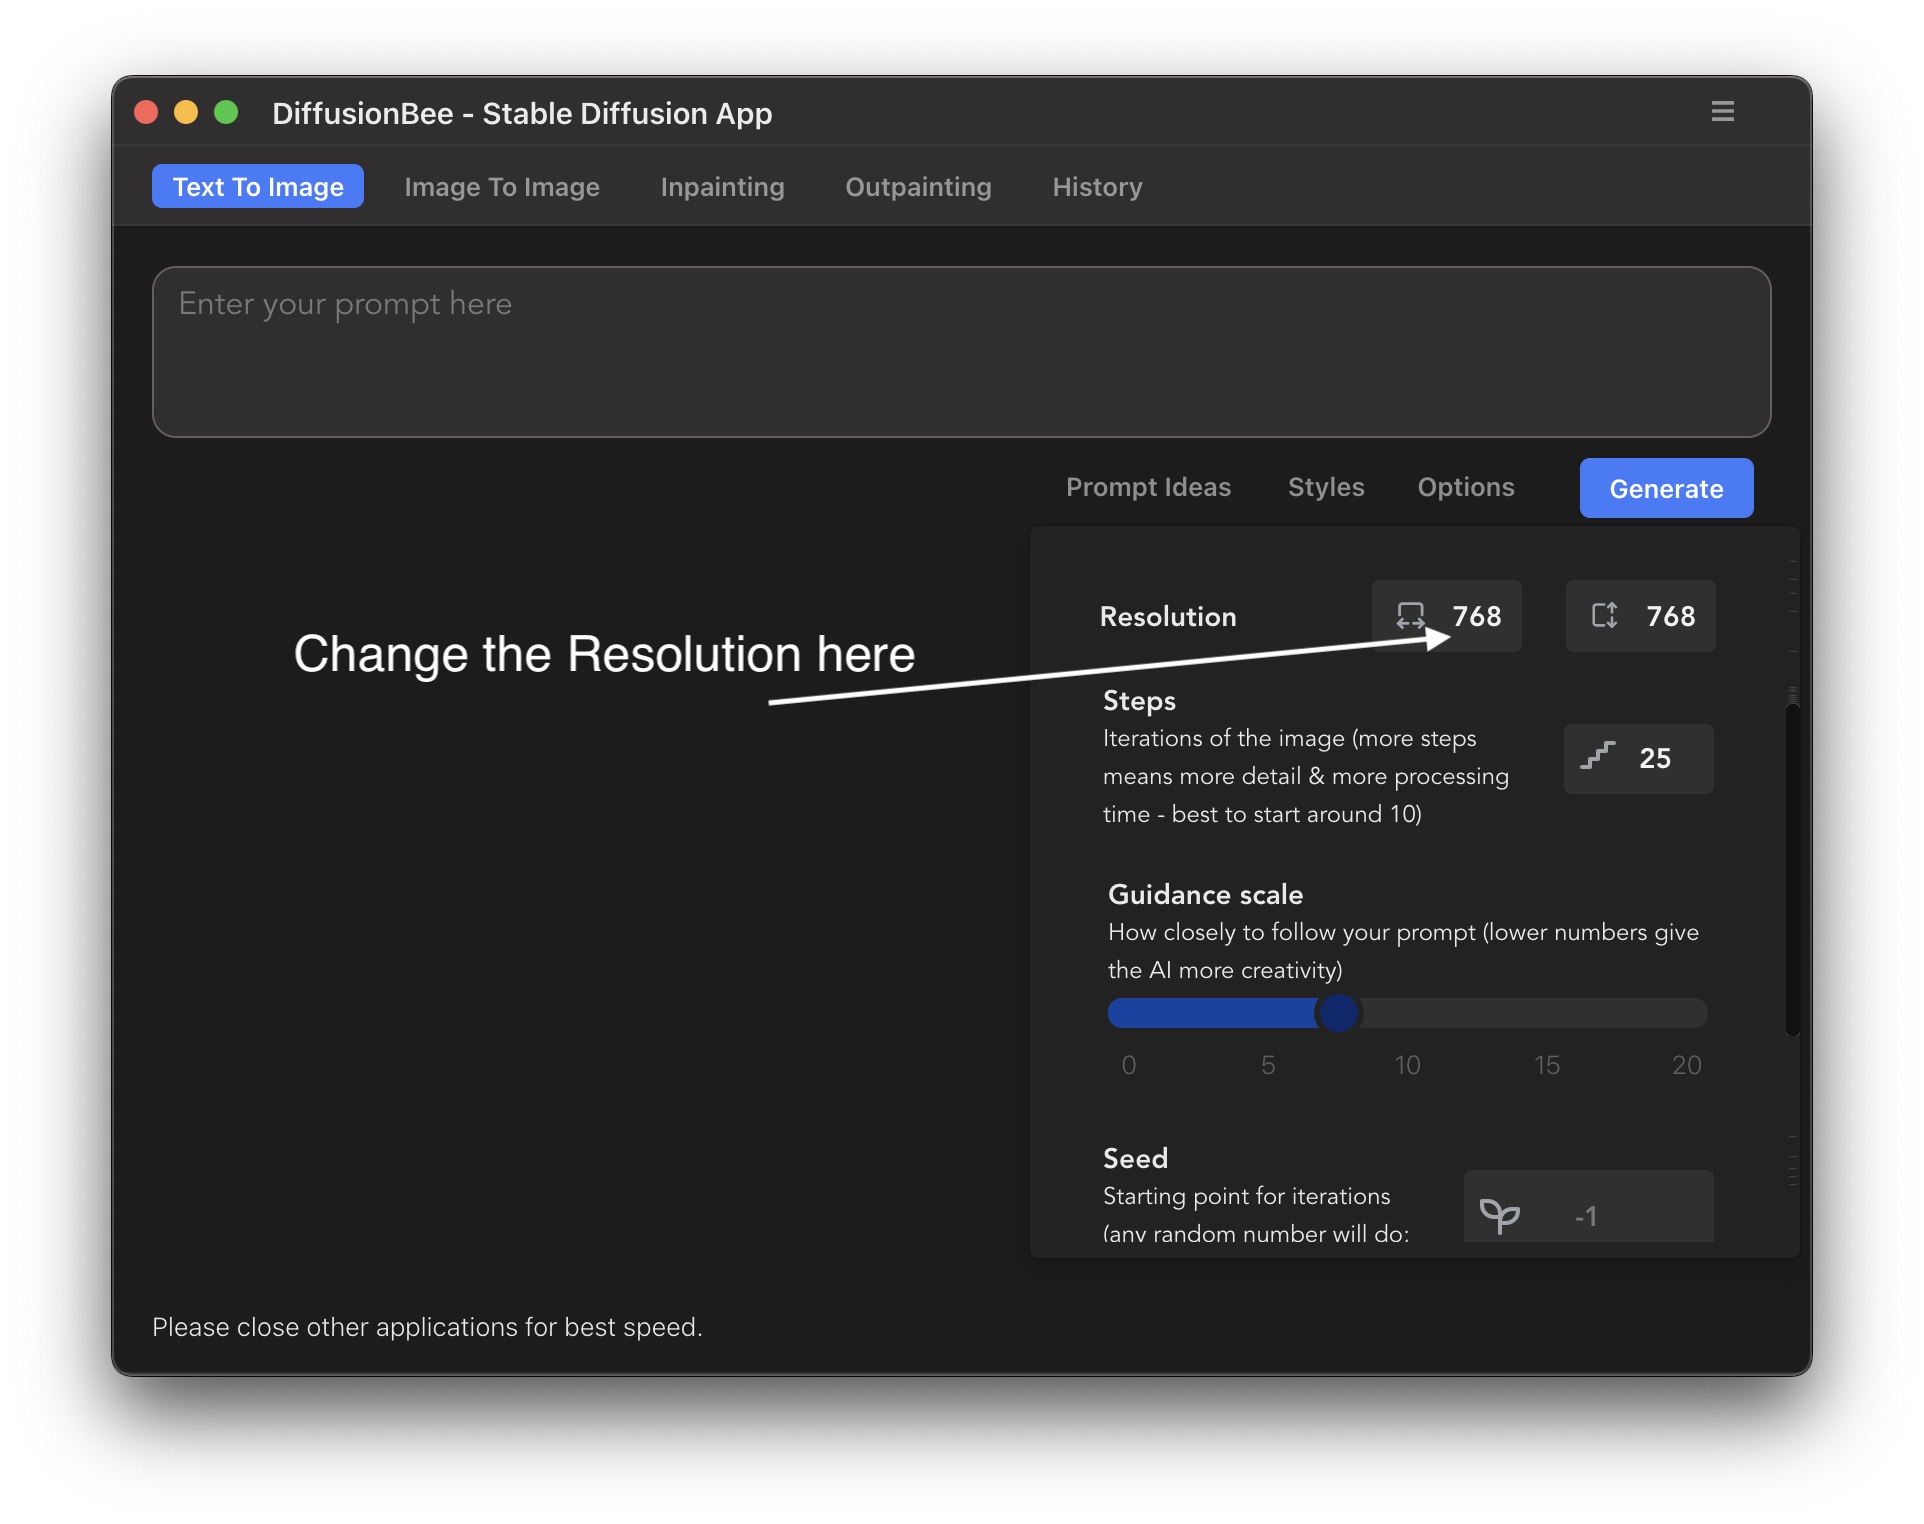Image resolution: width=1924 pixels, height=1524 pixels.
Task: Click the Guidance scale heading
Action: click(1205, 894)
